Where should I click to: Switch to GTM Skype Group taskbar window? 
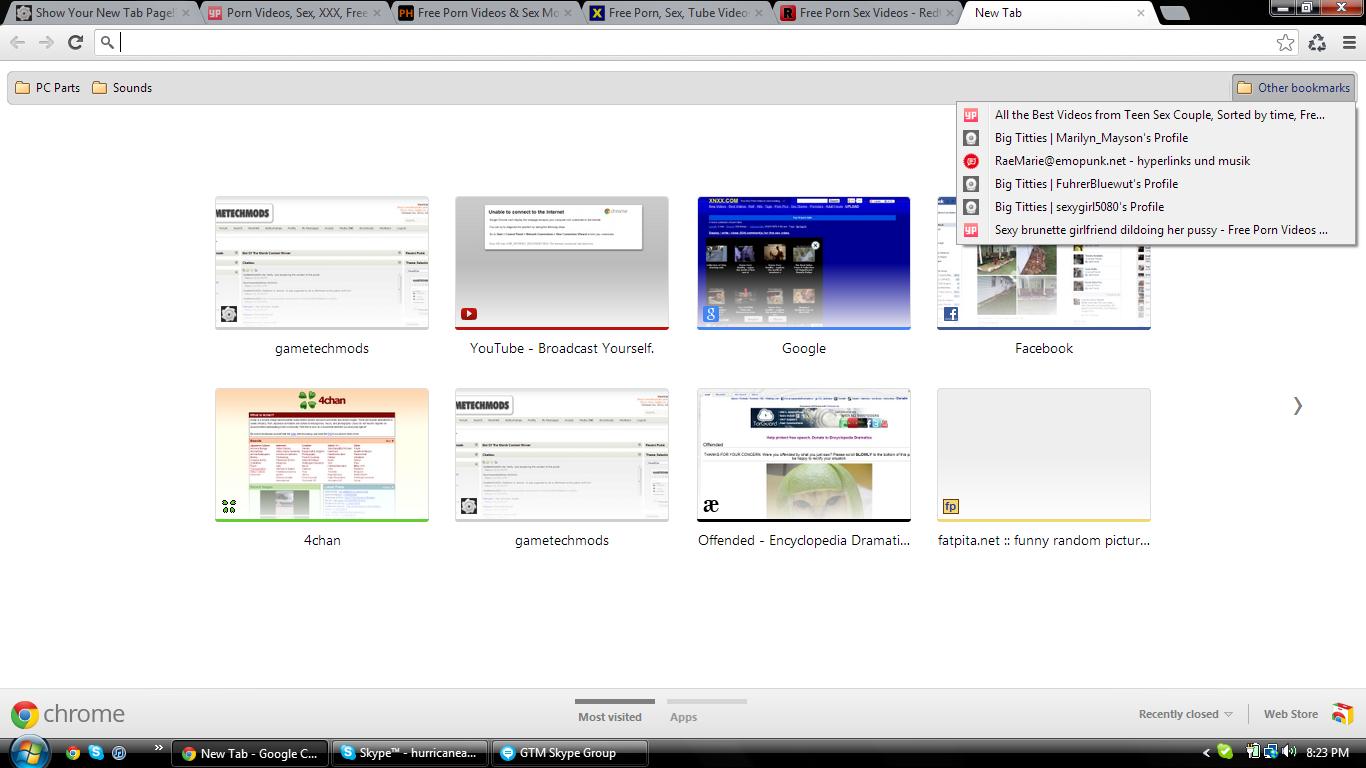coord(570,753)
